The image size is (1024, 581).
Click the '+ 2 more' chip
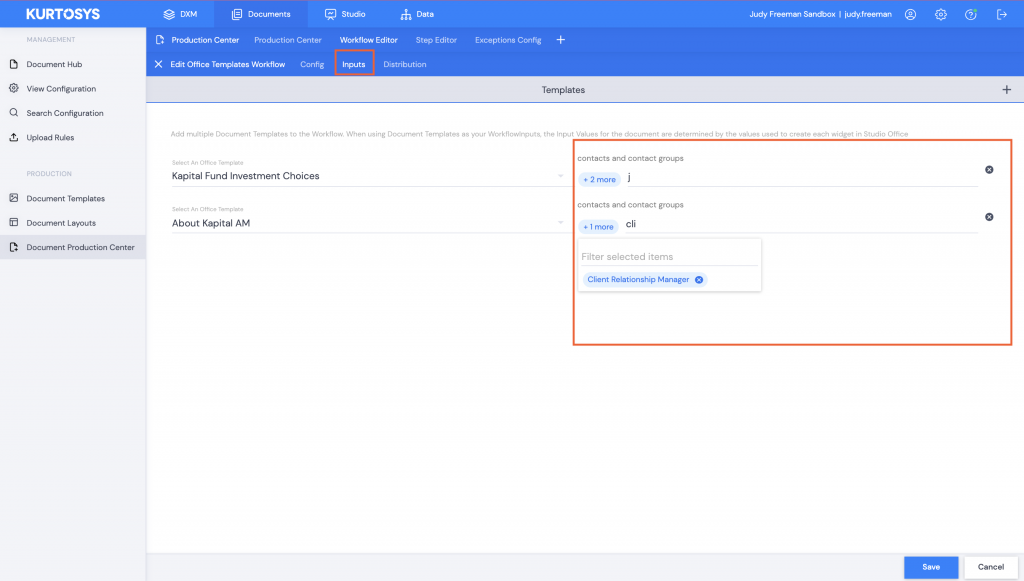[x=600, y=180]
